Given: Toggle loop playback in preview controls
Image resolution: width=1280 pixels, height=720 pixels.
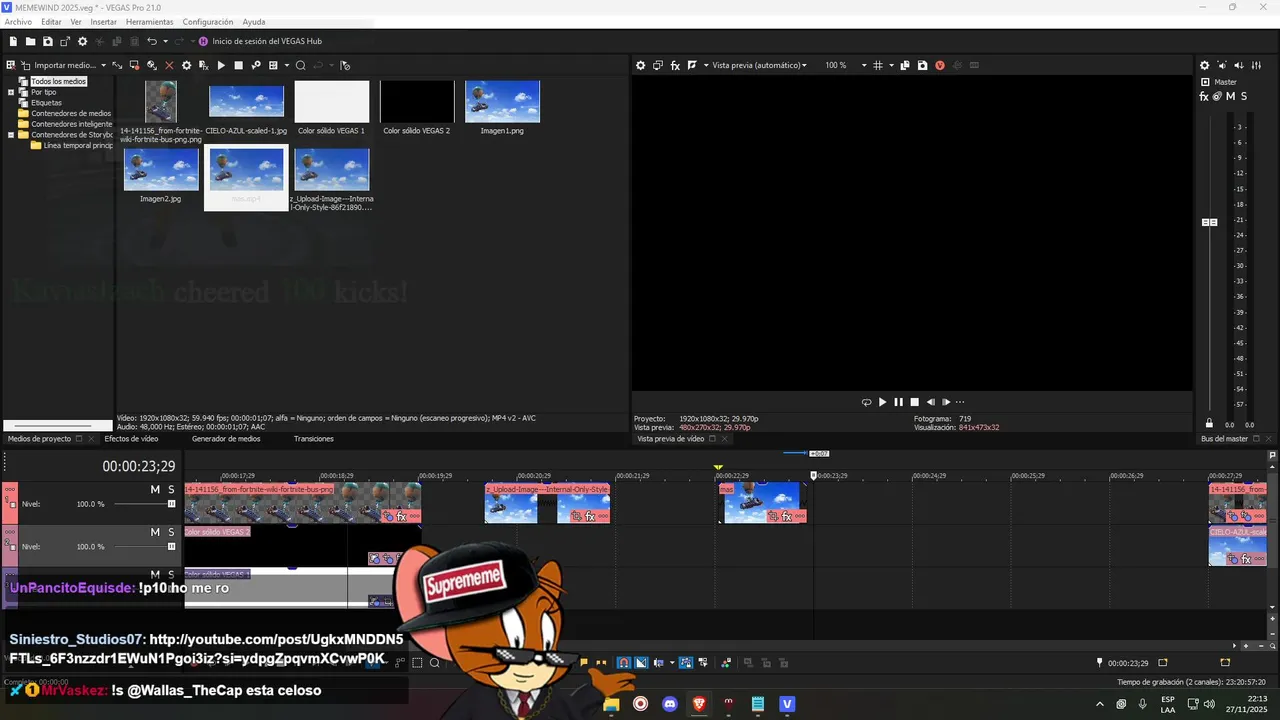Looking at the screenshot, I should tap(866, 402).
